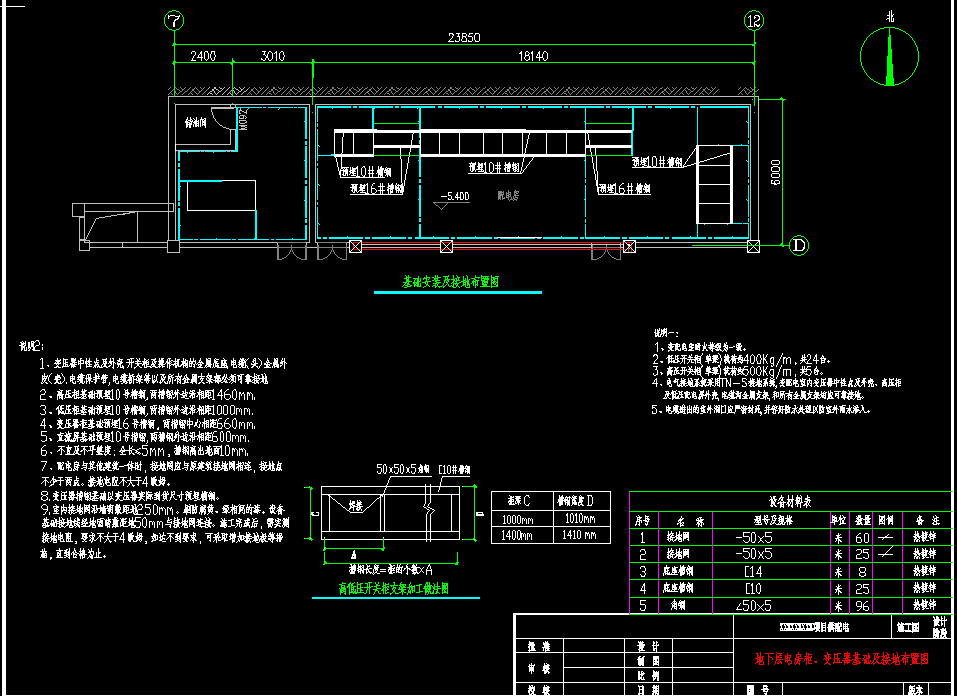Click the 1410 mm cell in small table

[580, 535]
